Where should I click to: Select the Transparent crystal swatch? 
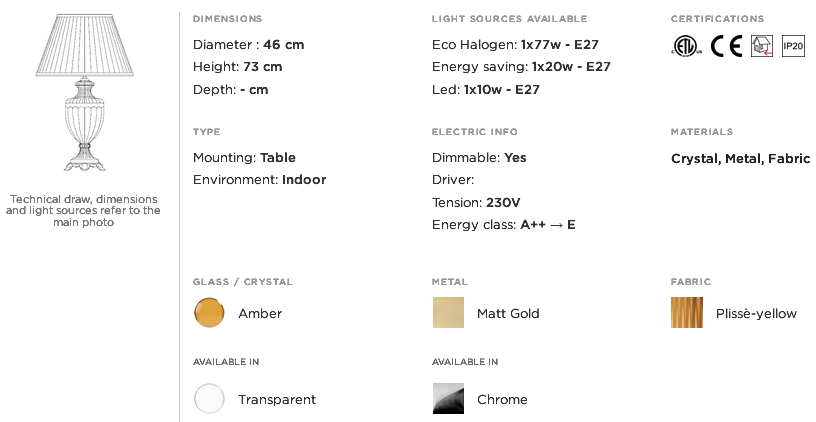tap(209, 399)
